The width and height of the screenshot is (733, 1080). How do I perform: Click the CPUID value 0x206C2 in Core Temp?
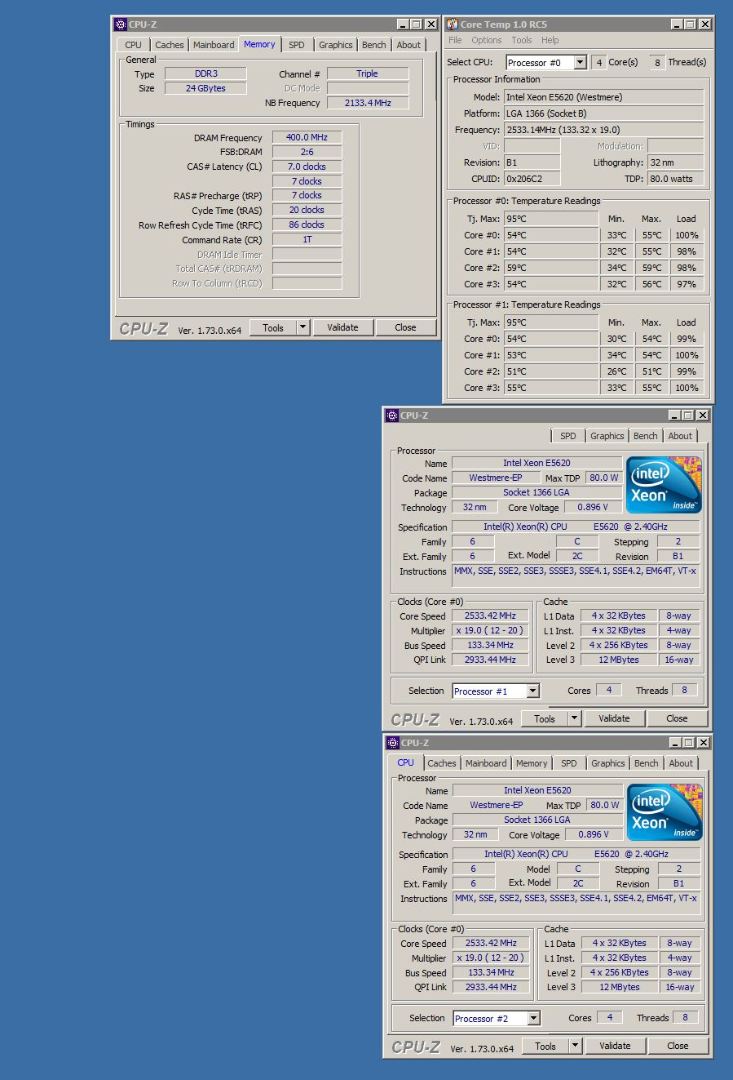[x=532, y=178]
